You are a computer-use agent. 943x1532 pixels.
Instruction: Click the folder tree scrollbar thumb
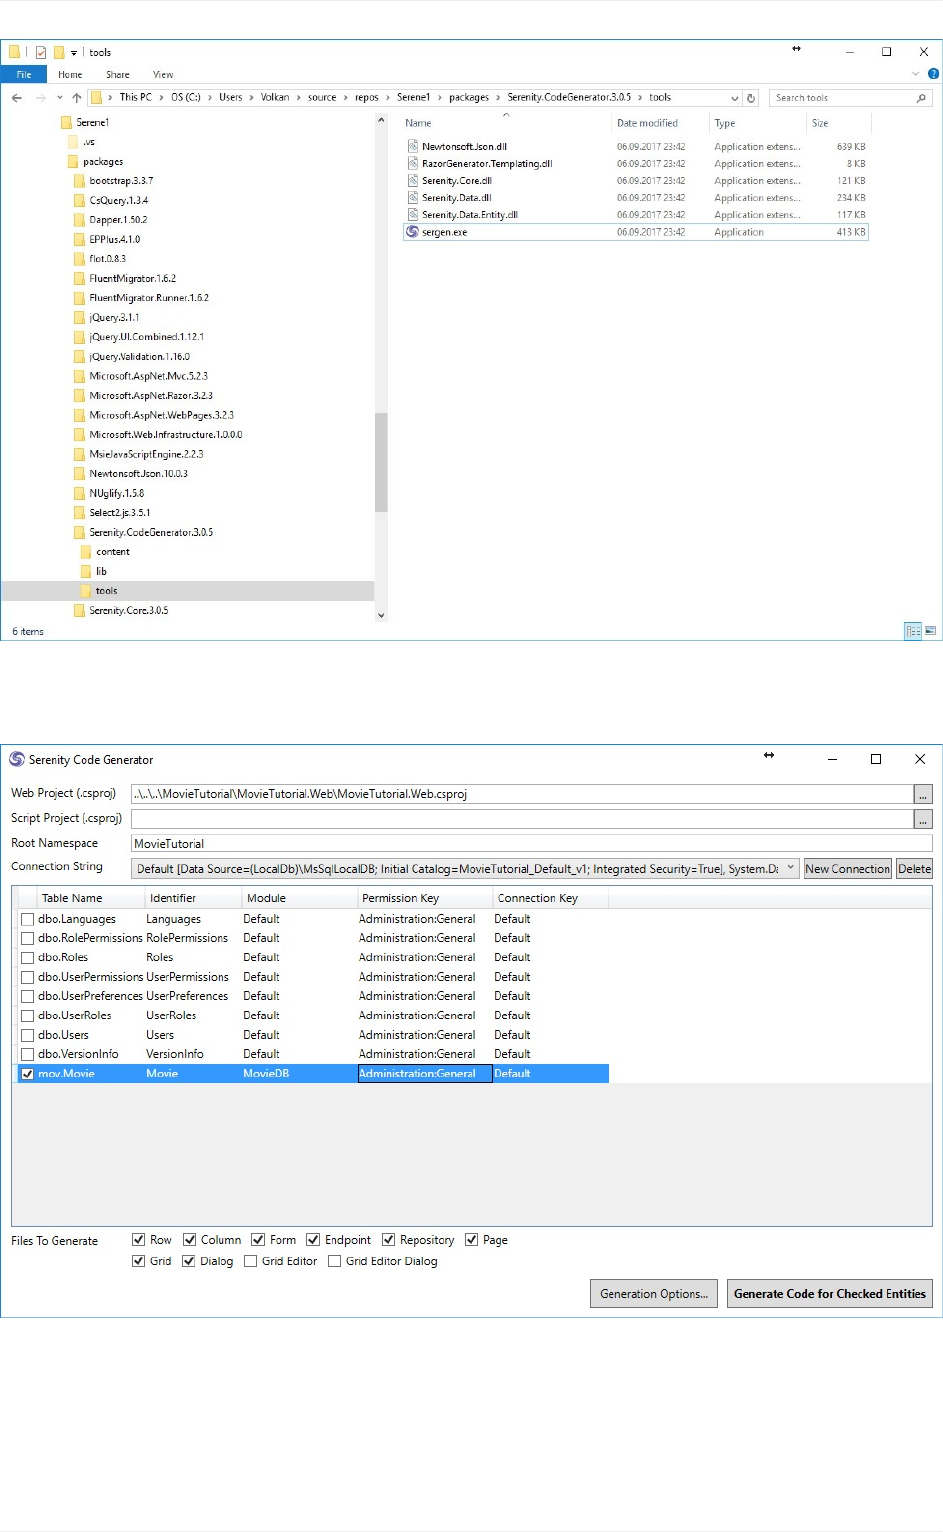tap(381, 462)
